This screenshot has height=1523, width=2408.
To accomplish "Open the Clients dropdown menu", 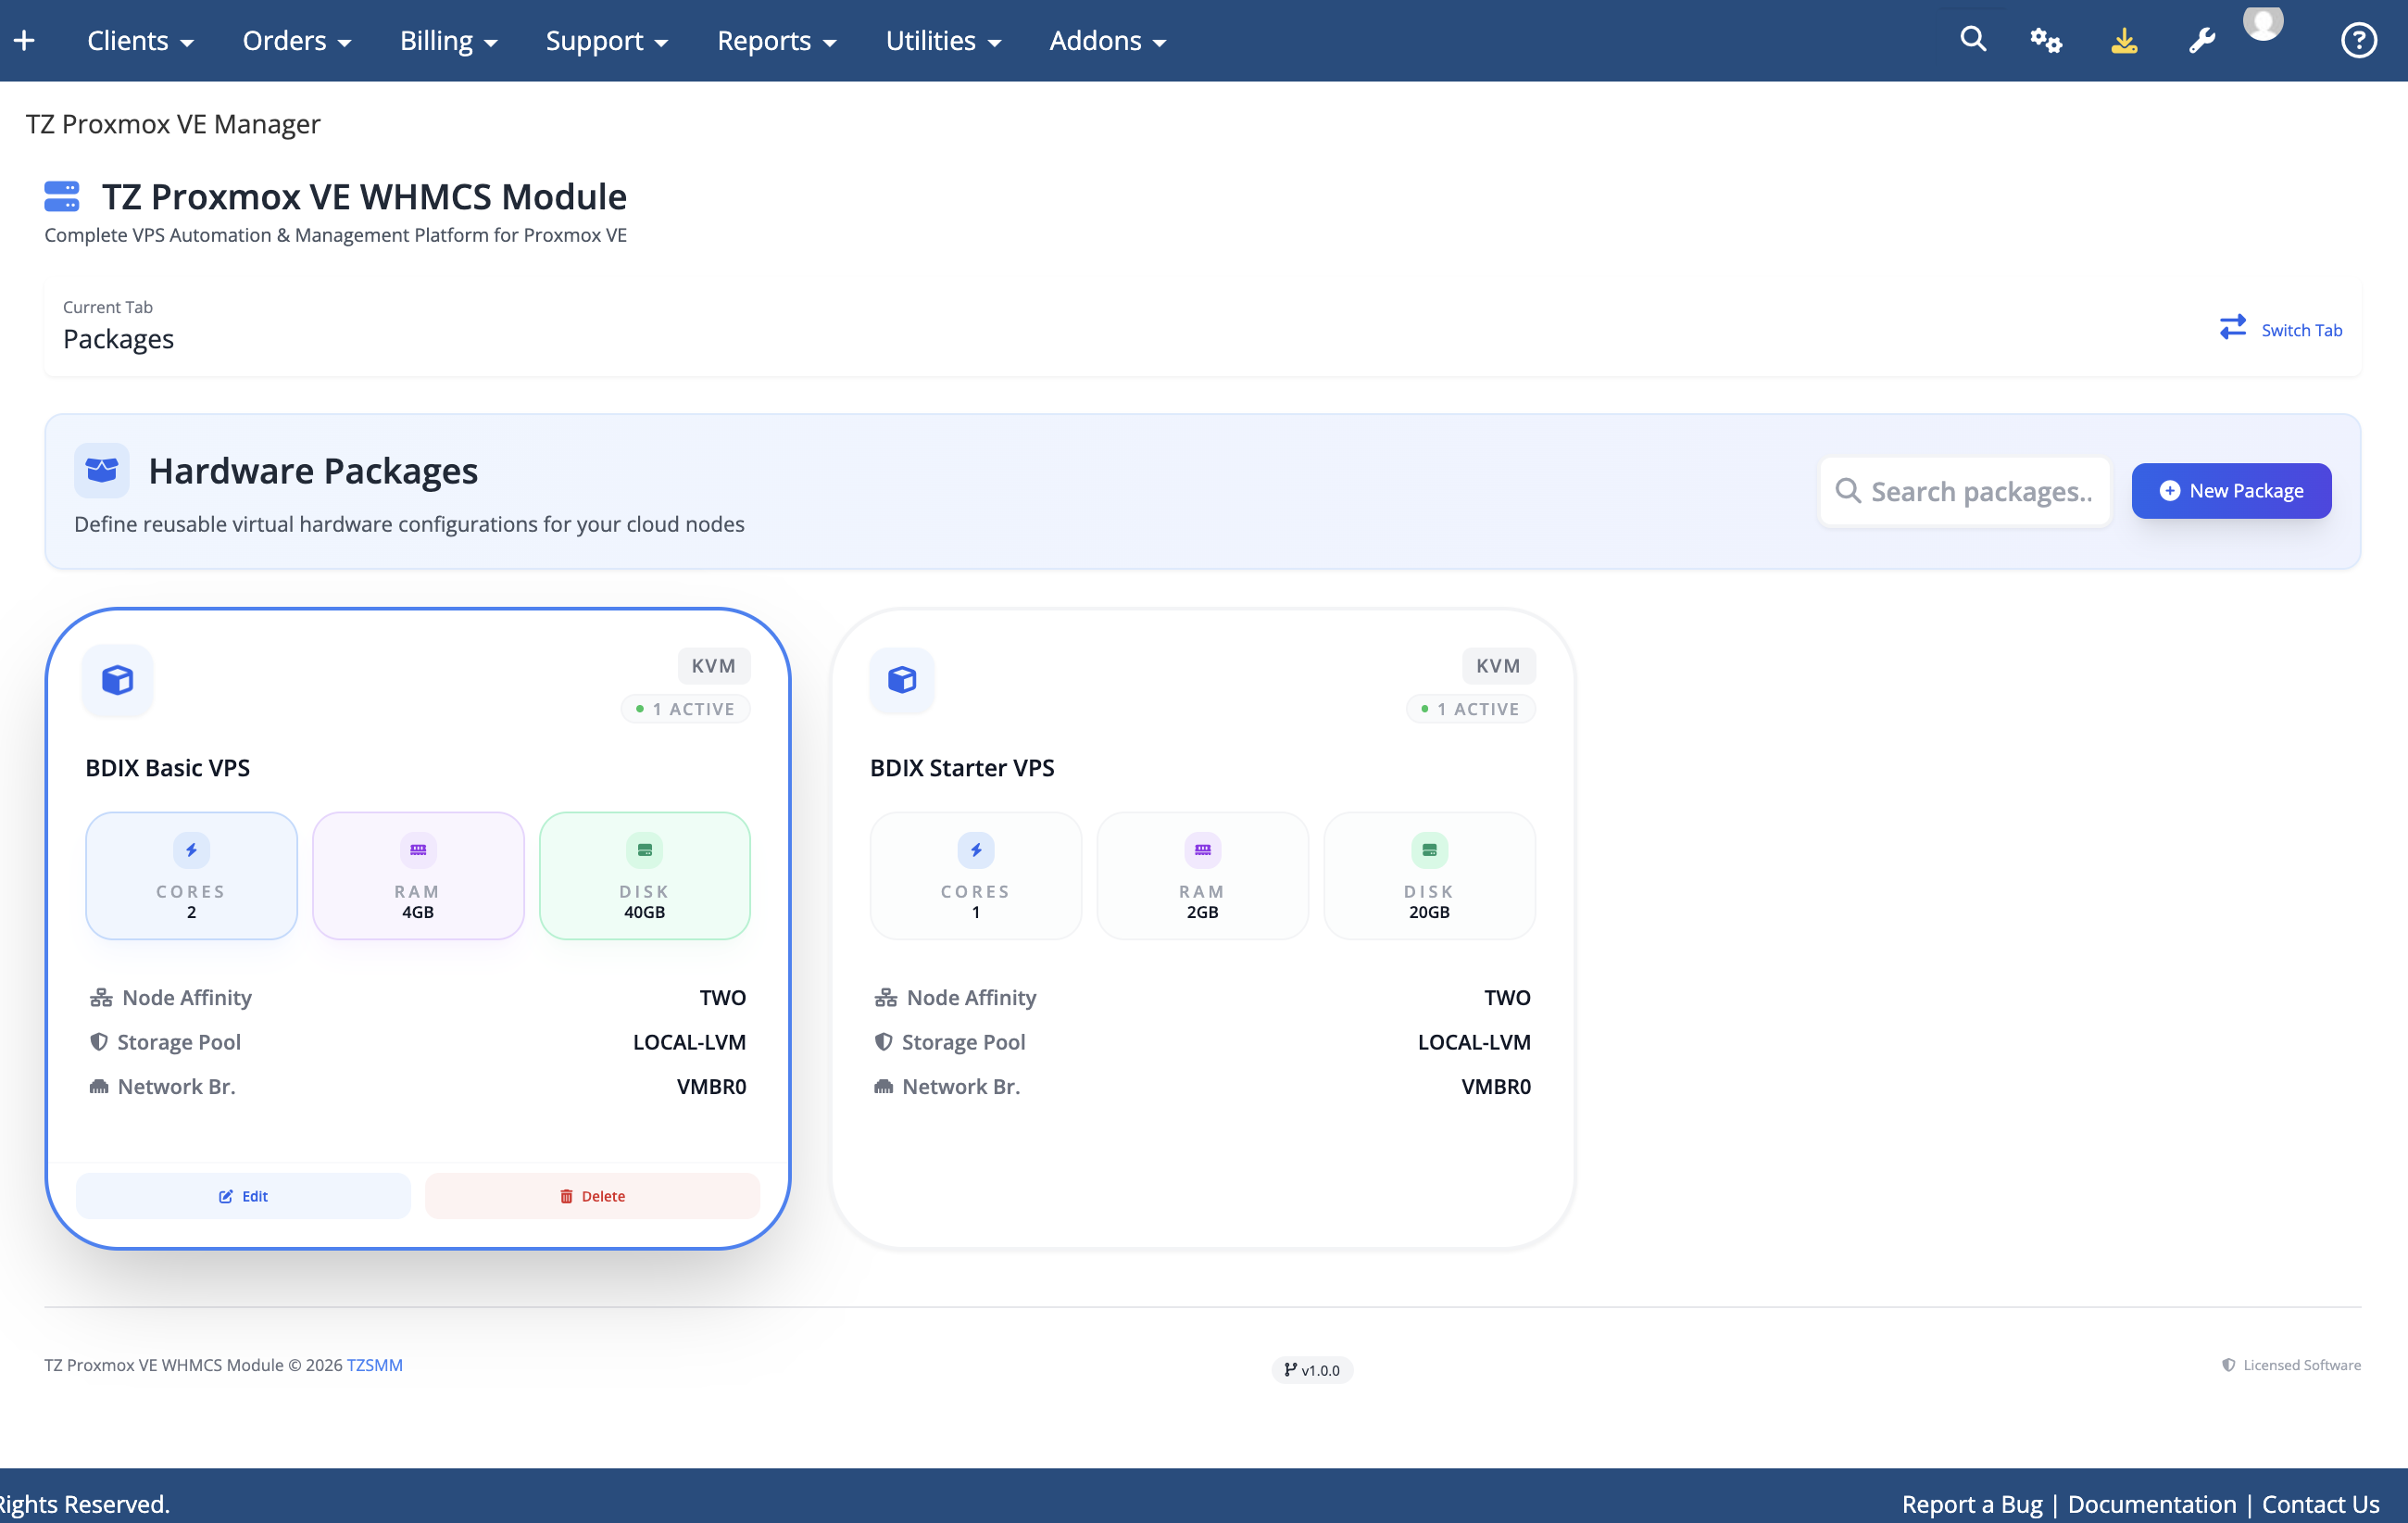I will click(141, 40).
